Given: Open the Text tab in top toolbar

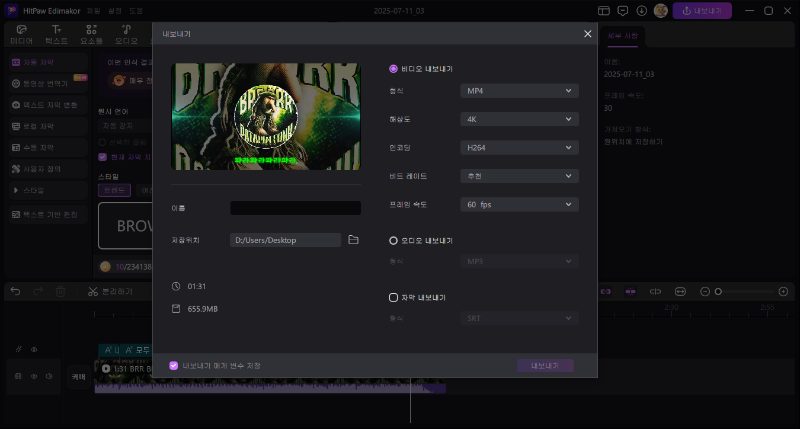Looking at the screenshot, I should click(56, 35).
